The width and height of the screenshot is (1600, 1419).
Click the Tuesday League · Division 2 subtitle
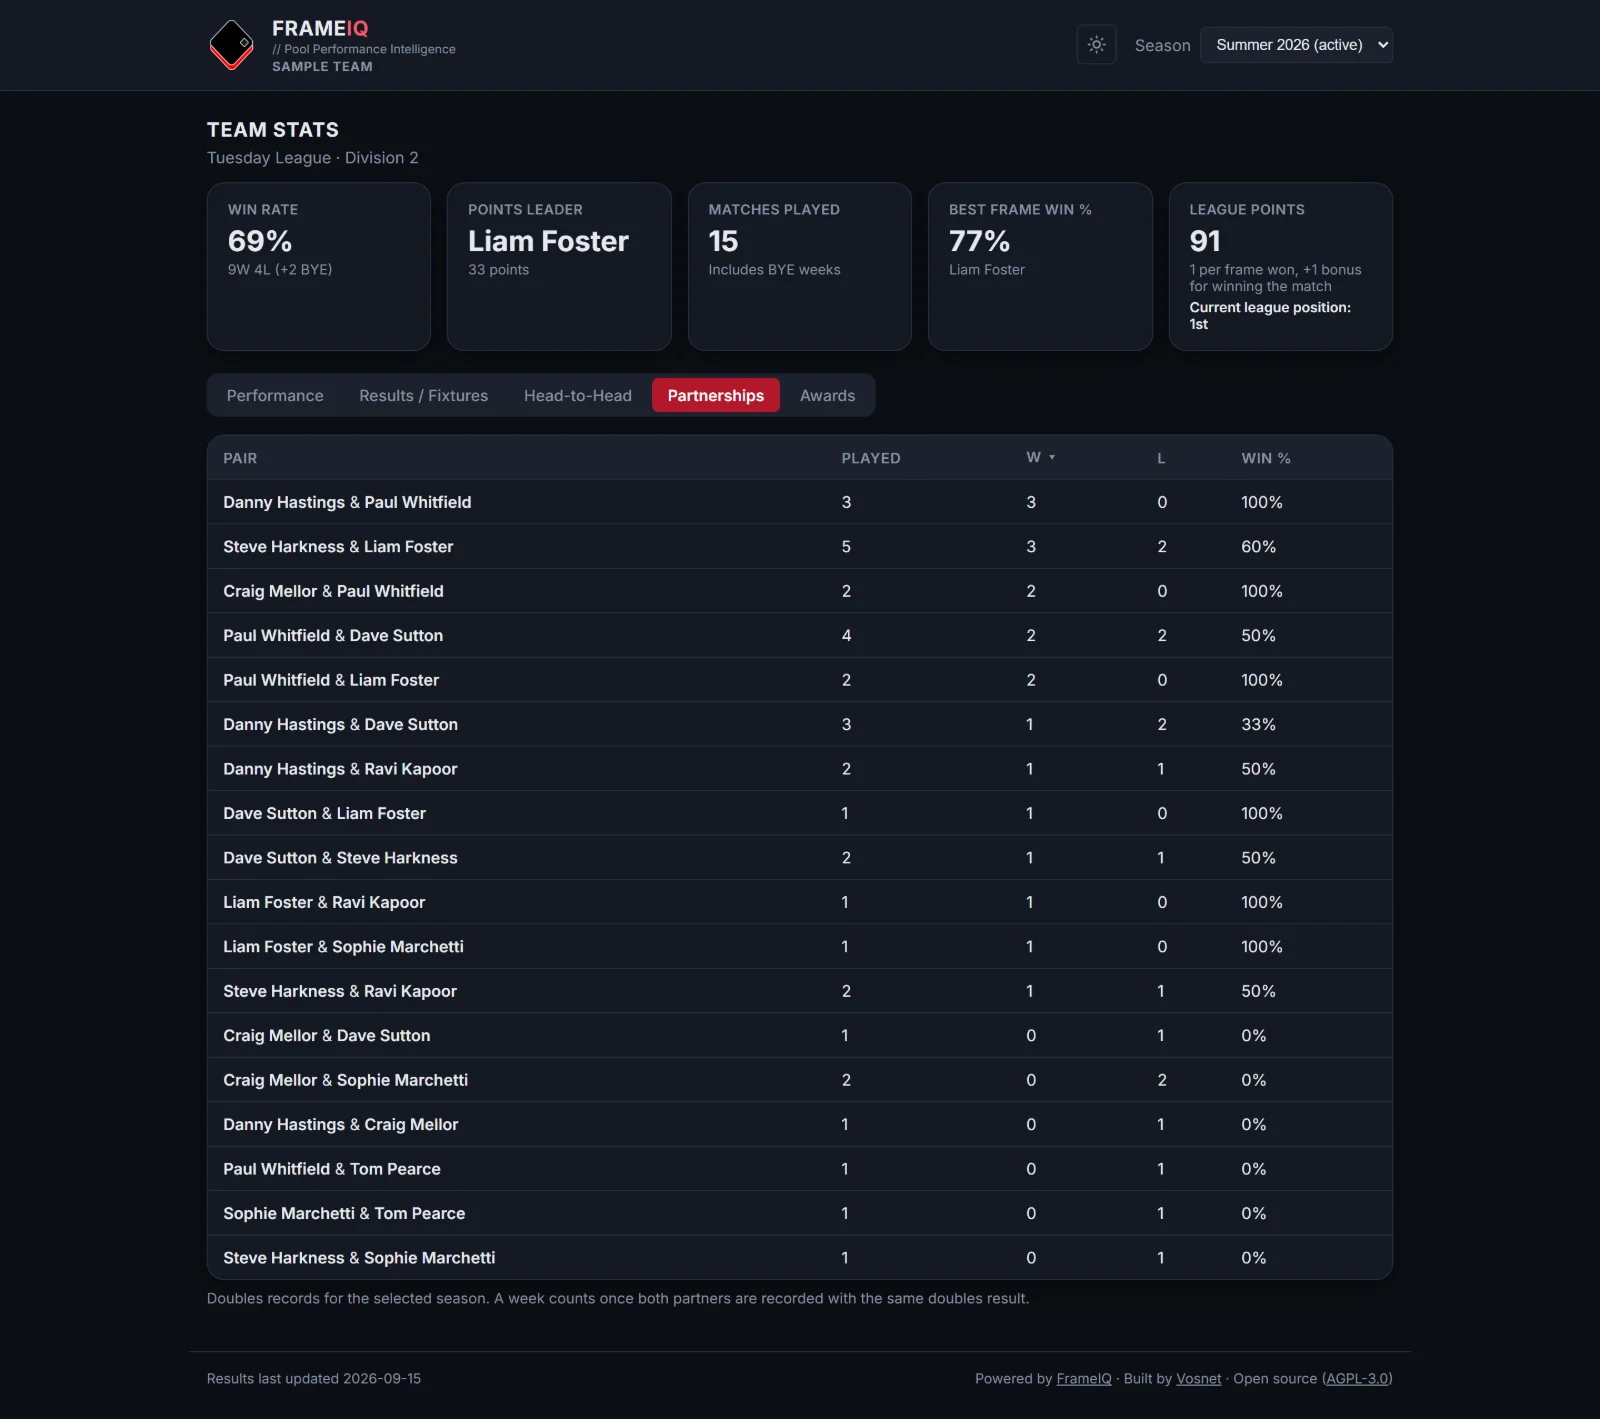[312, 158]
